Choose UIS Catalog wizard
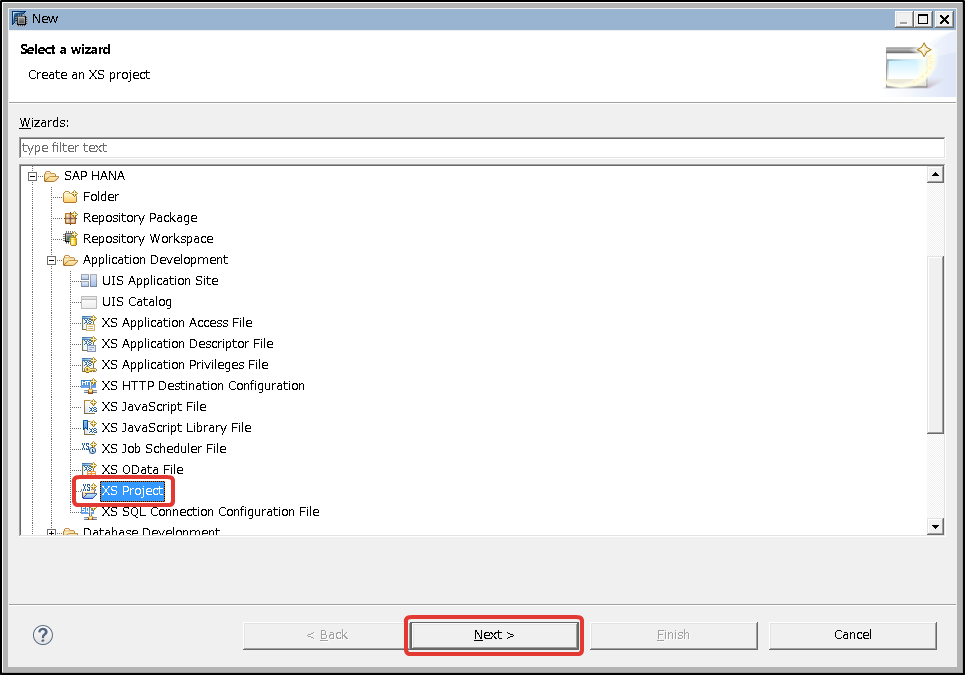This screenshot has width=965, height=675. pos(137,302)
